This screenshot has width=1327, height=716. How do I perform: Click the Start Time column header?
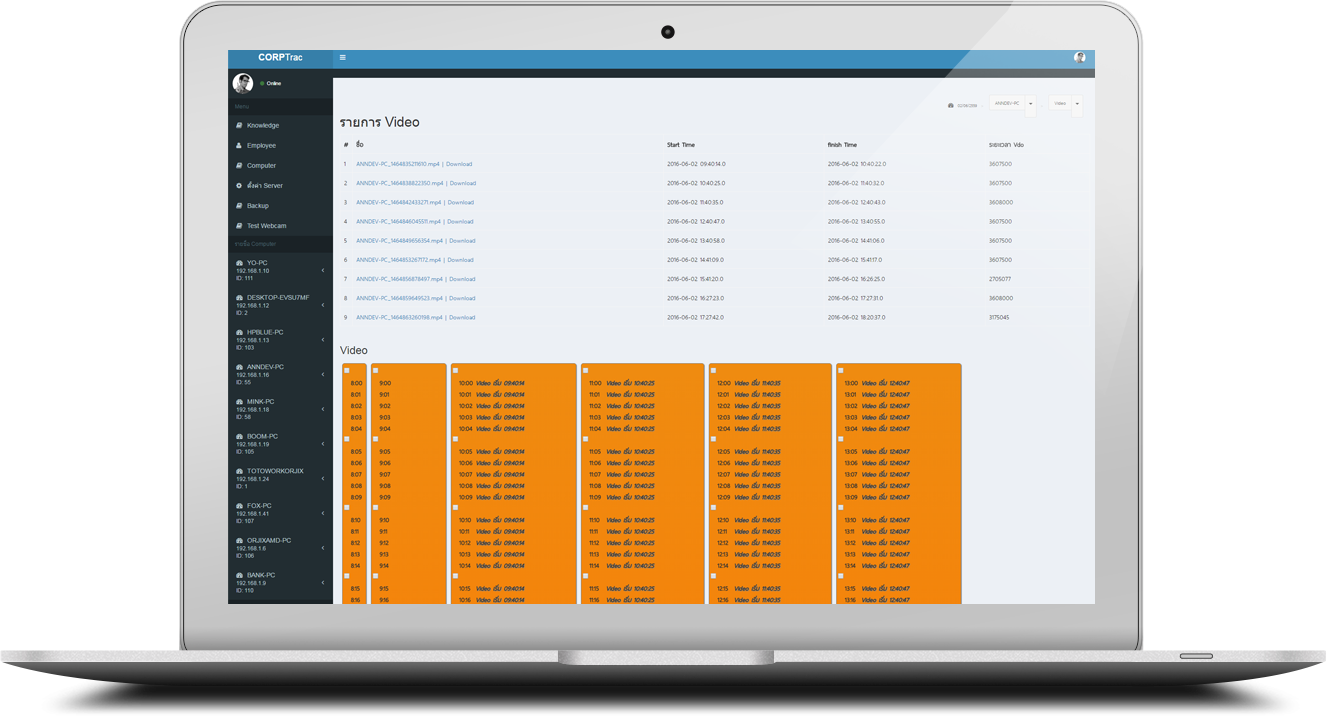click(681, 145)
